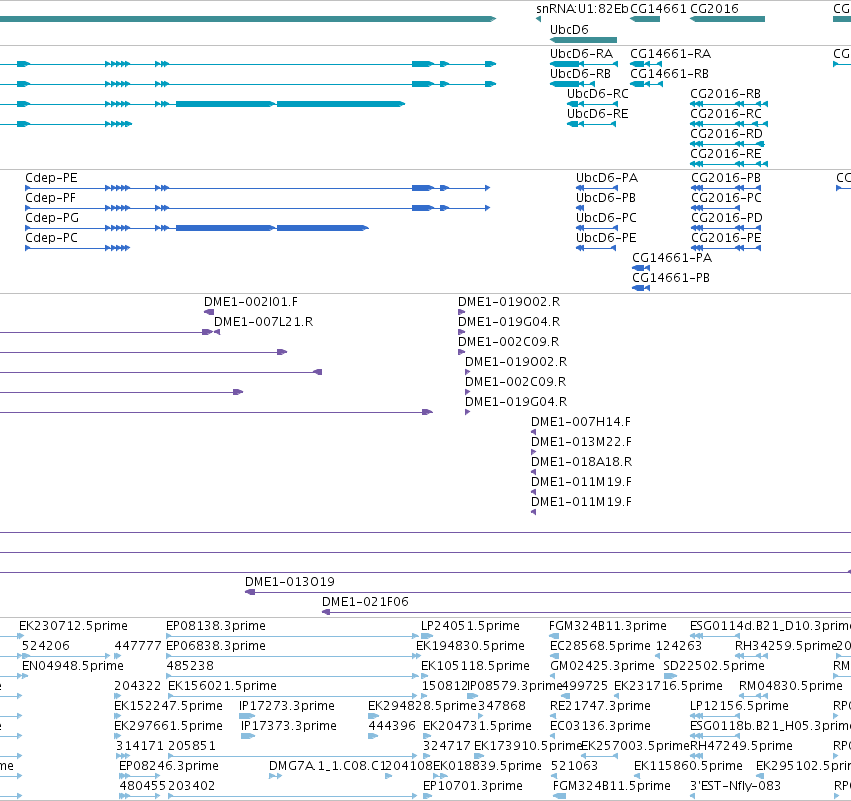Viewport: 851px width, 801px height.
Task: Select the CG14661-PA protein label
Action: point(672,258)
